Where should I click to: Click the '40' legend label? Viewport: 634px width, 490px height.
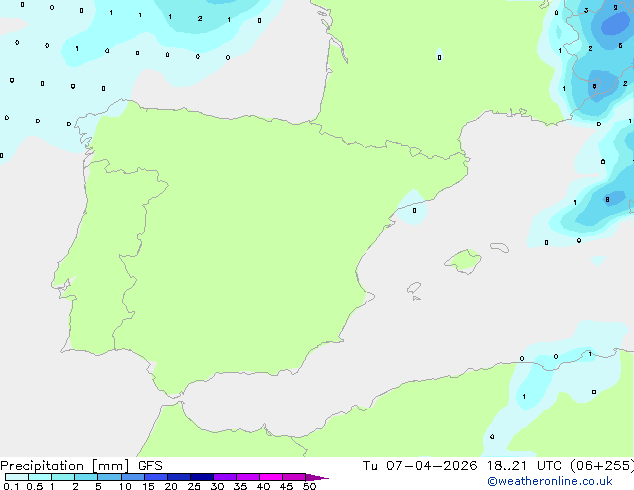coord(263,486)
